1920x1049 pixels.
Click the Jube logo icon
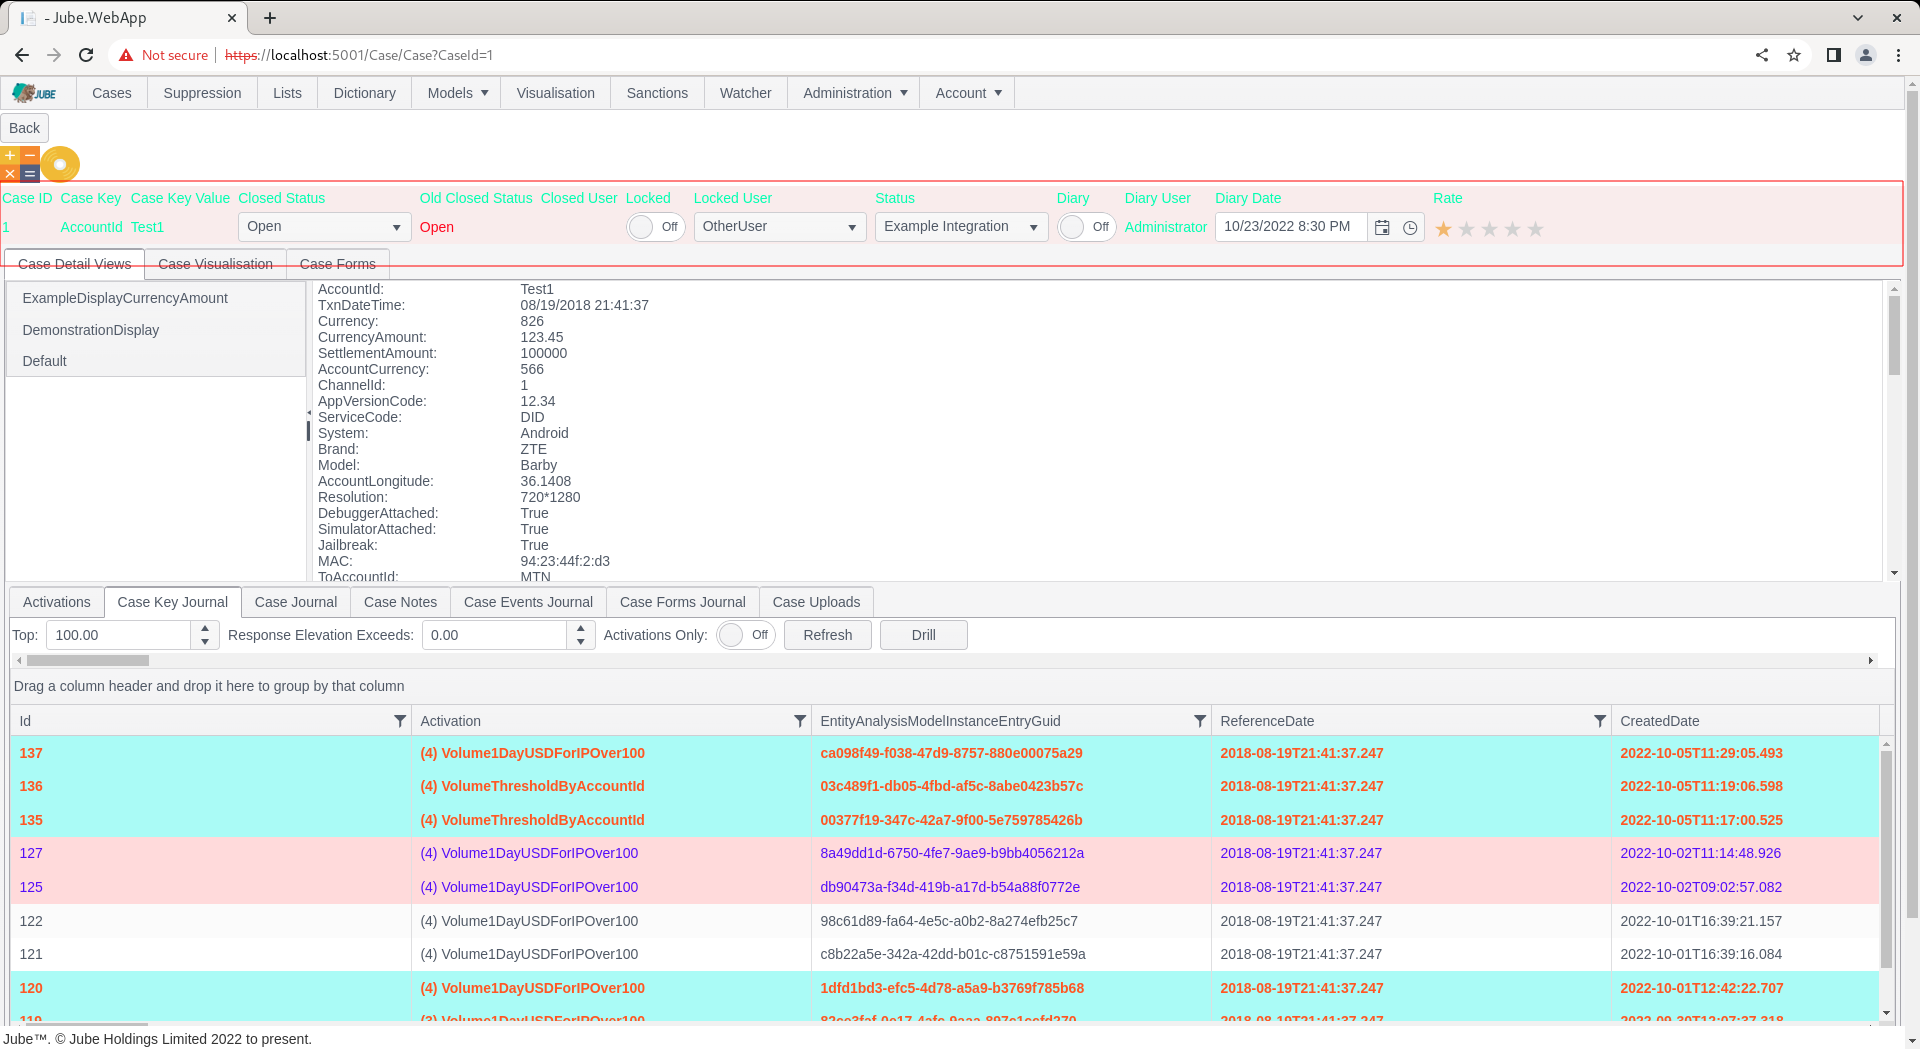click(x=35, y=93)
